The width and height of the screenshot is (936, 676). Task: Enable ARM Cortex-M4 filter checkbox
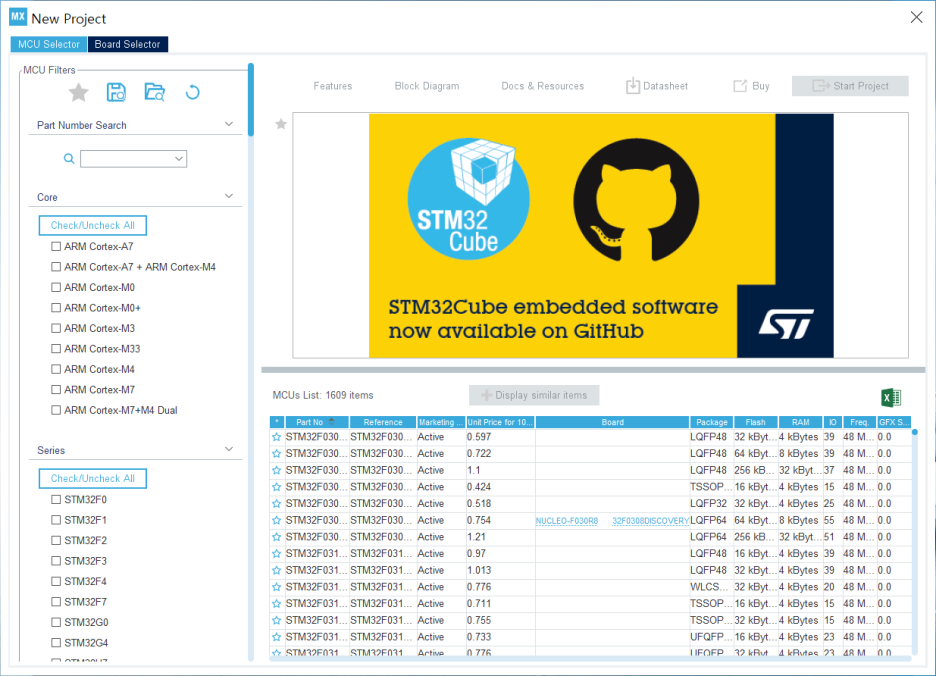[x=56, y=369]
